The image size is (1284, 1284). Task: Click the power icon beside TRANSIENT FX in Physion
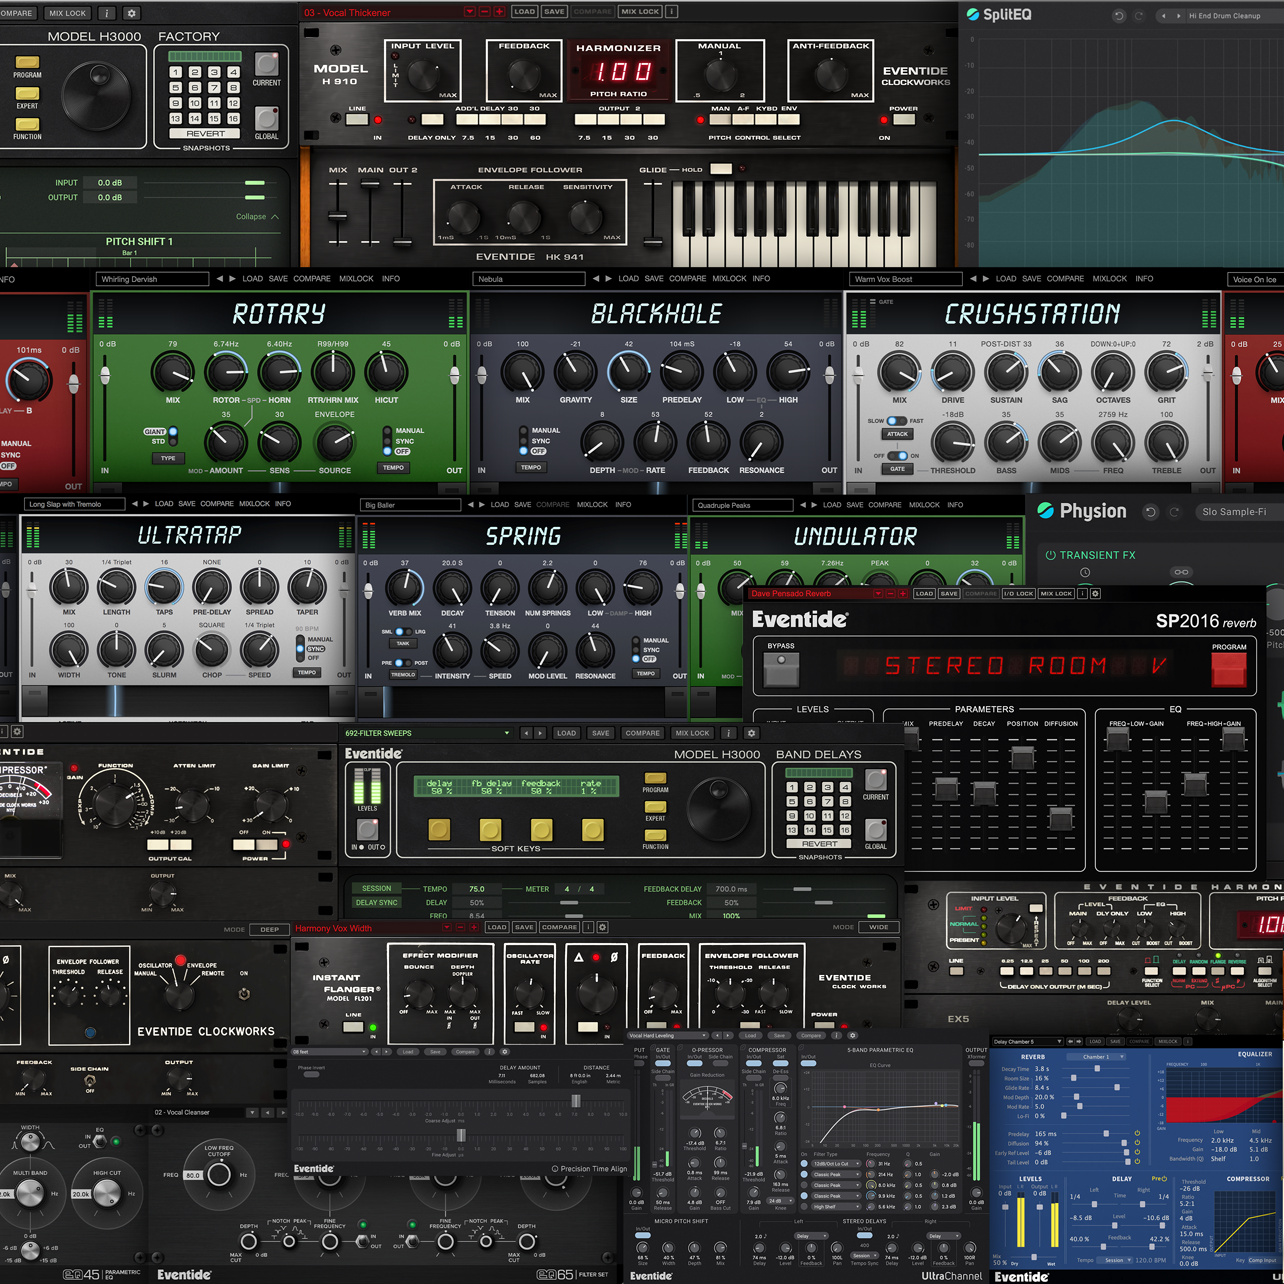(x=1051, y=555)
